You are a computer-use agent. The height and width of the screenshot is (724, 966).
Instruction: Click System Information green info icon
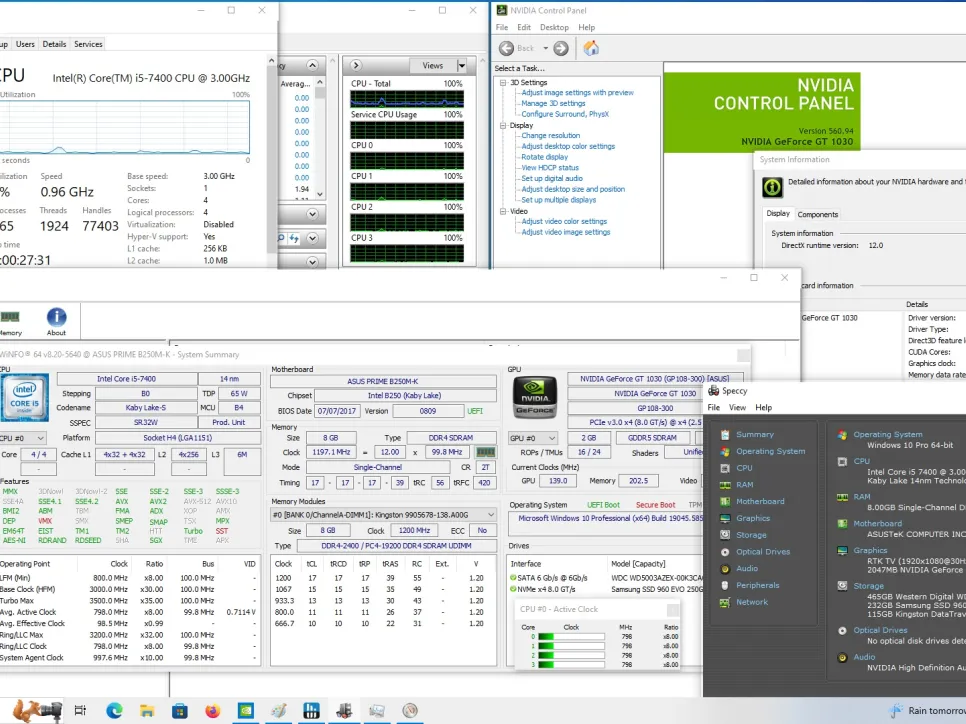(772, 187)
